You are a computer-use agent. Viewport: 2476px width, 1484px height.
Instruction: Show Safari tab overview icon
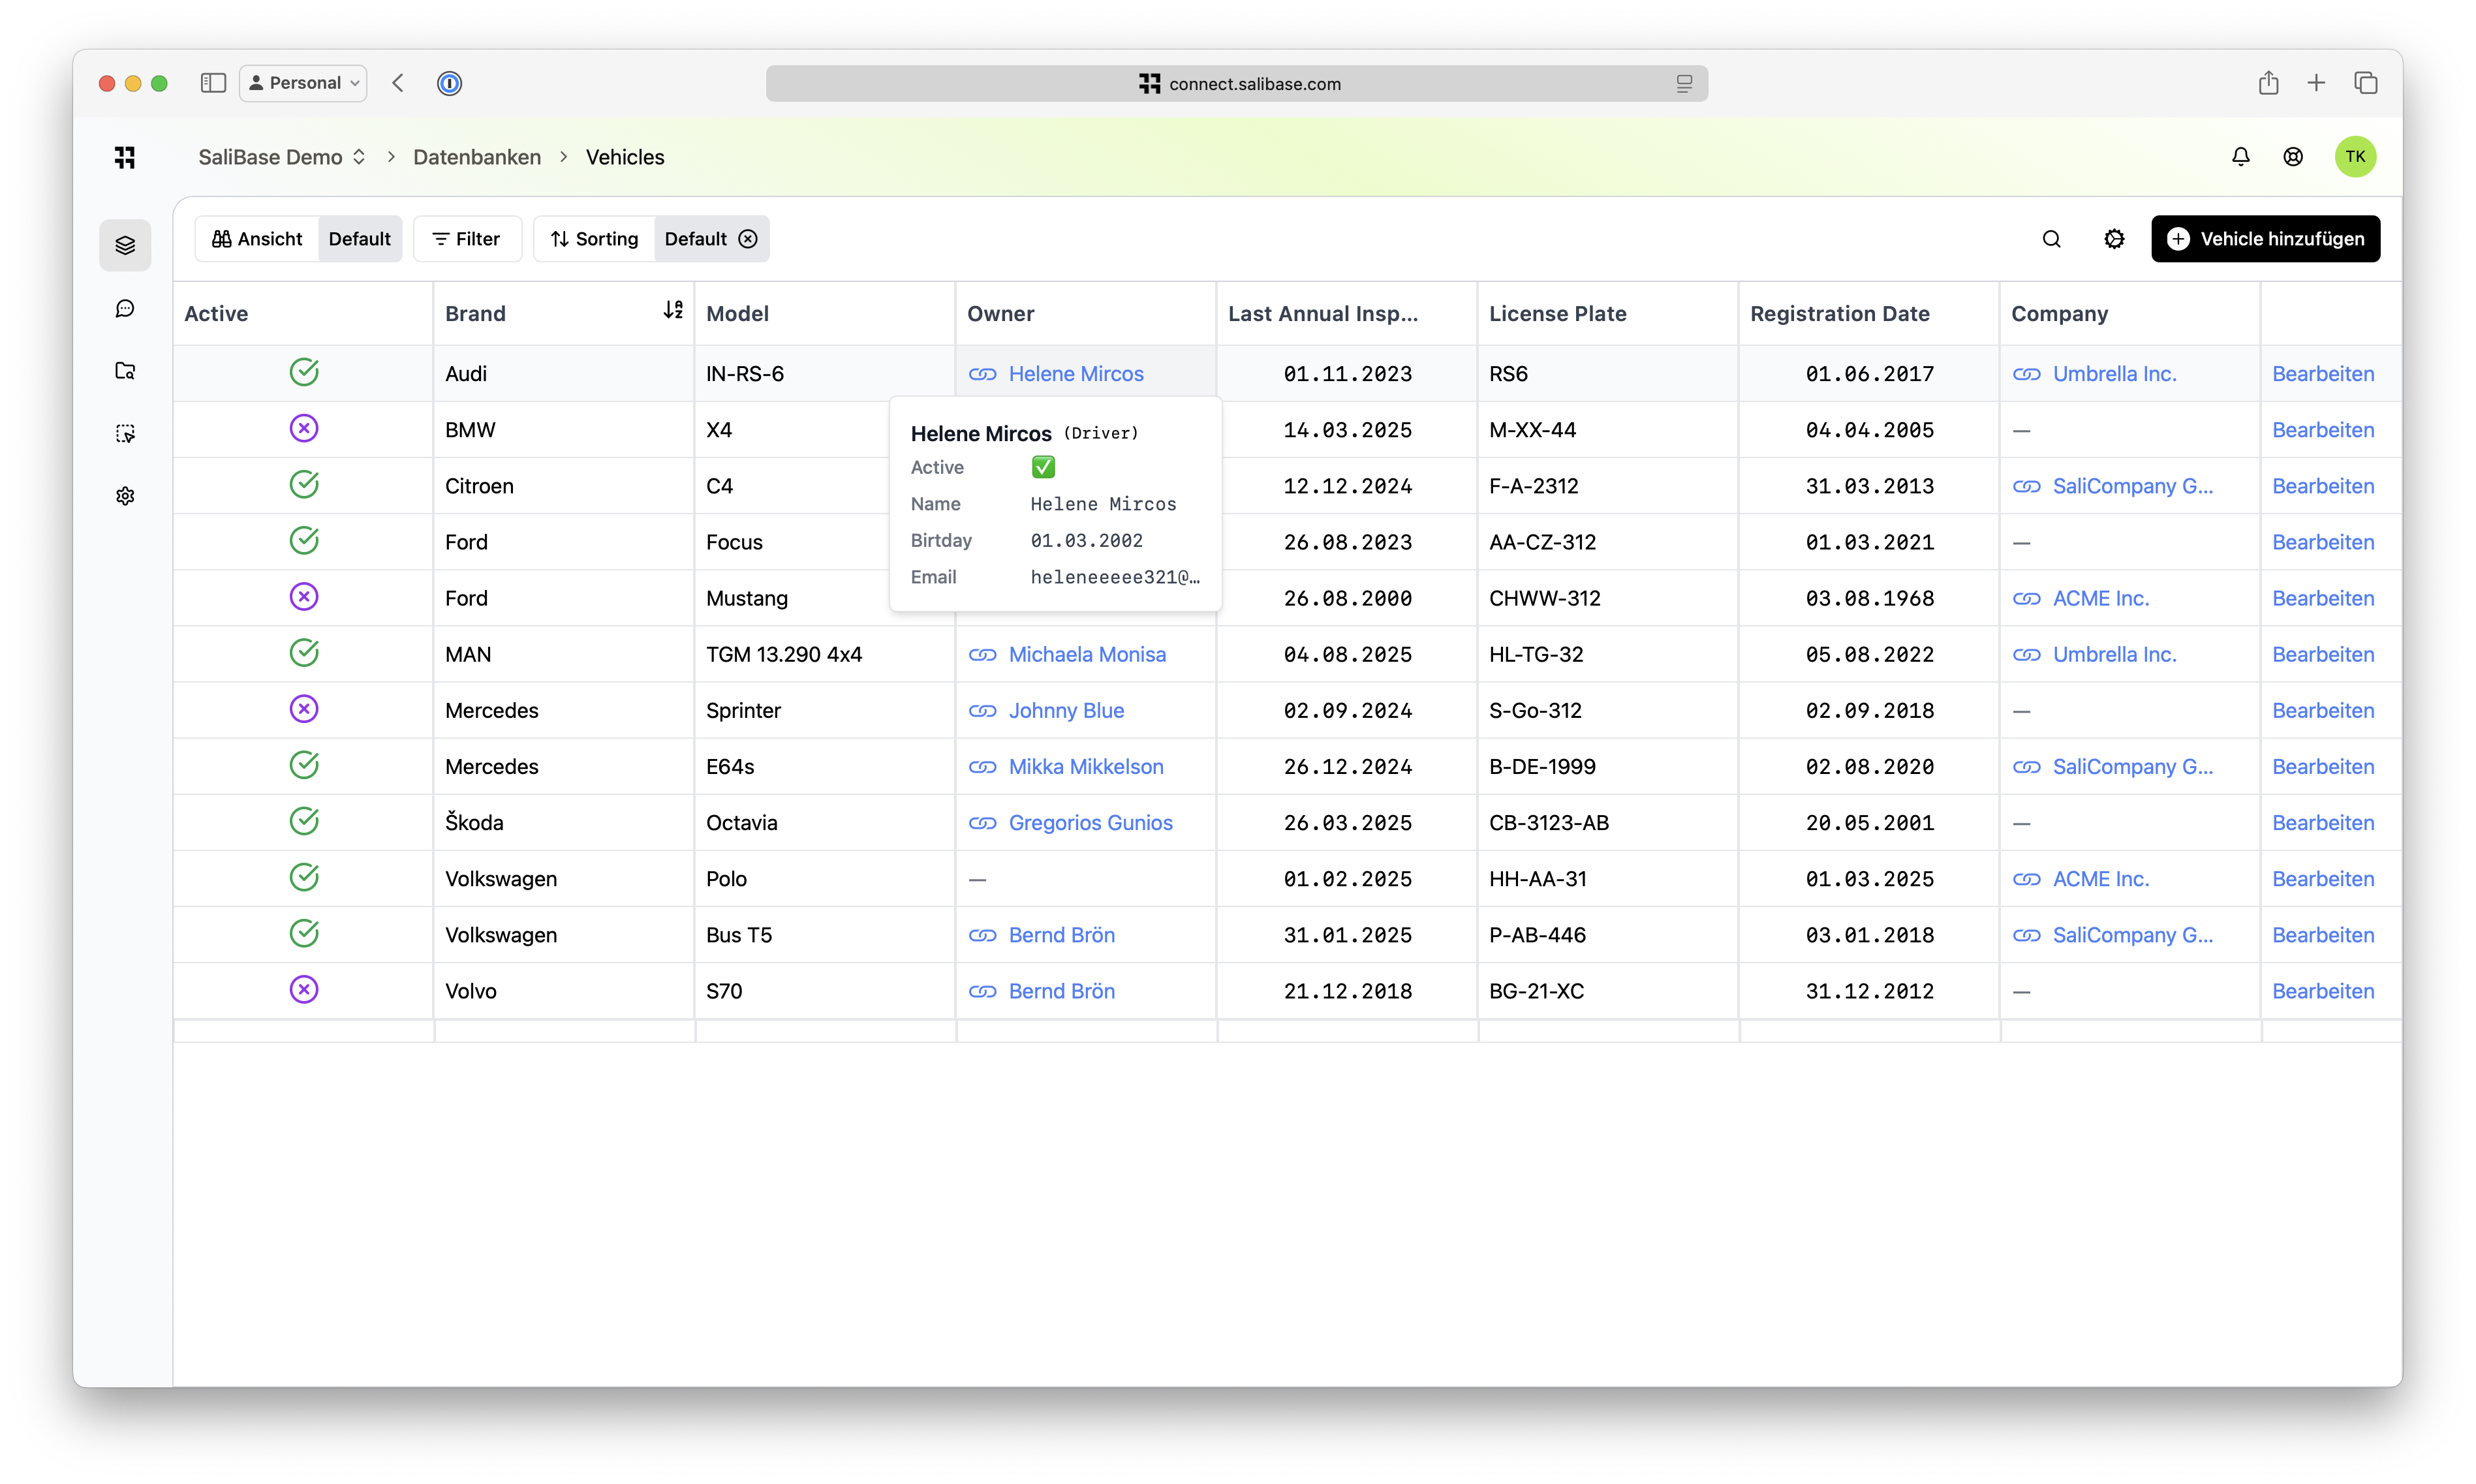click(x=2365, y=83)
